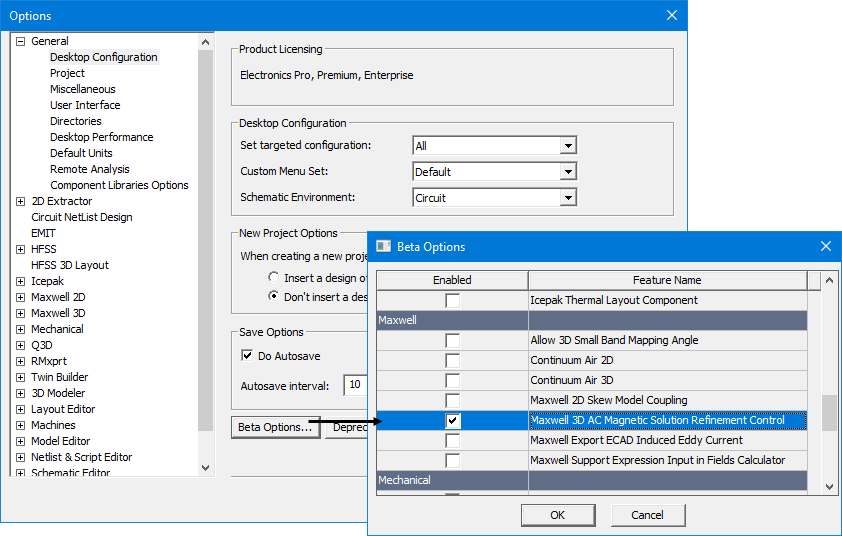Click the Continuum Air 2D feature name

pos(572,360)
